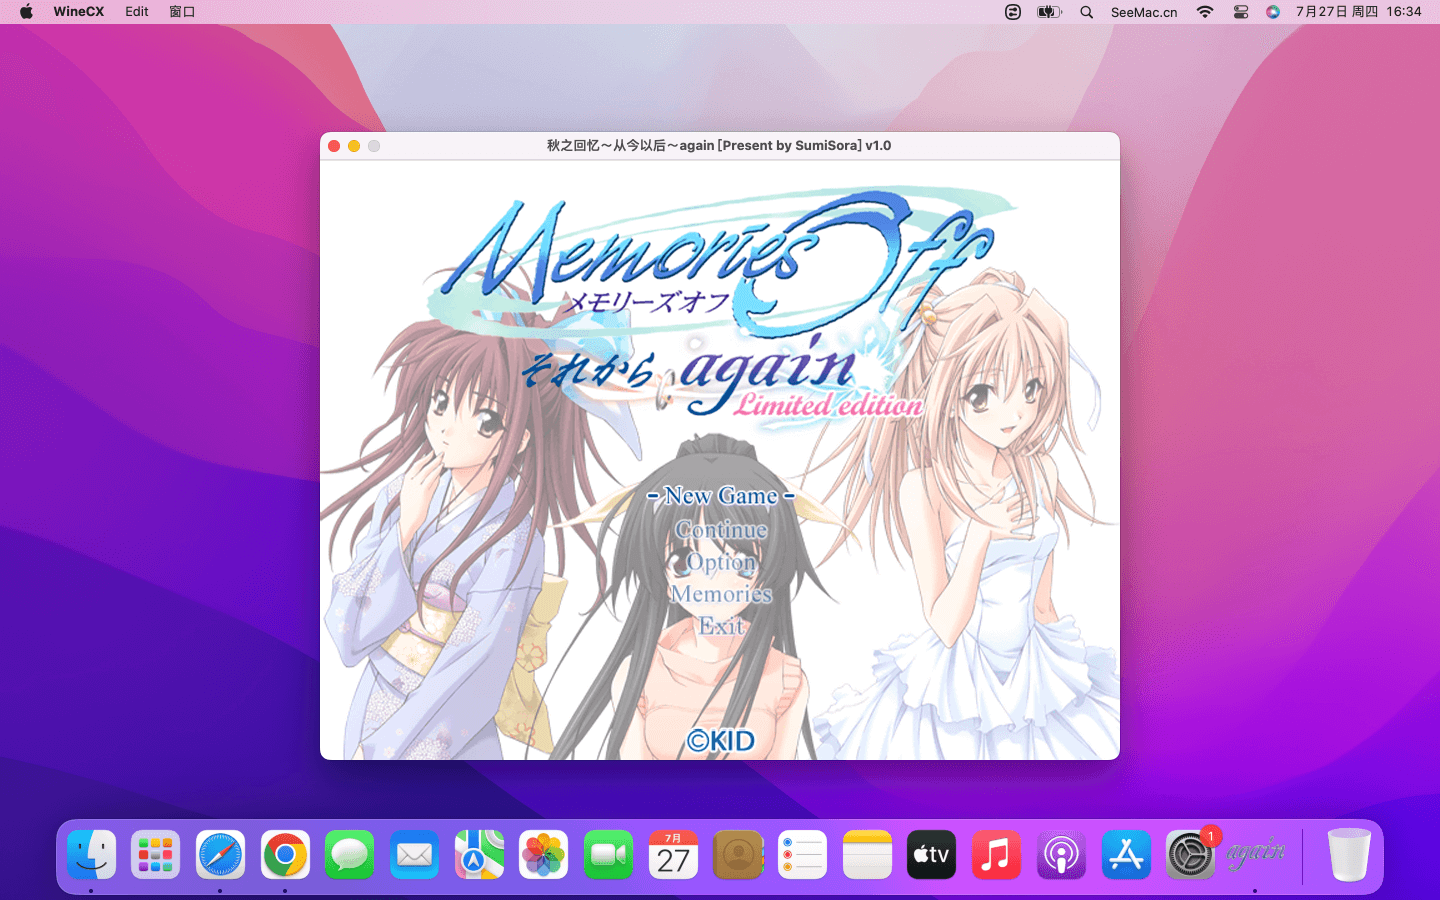Open Spotlight search magnifier icon
1440x900 pixels.
pyautogui.click(x=1087, y=12)
